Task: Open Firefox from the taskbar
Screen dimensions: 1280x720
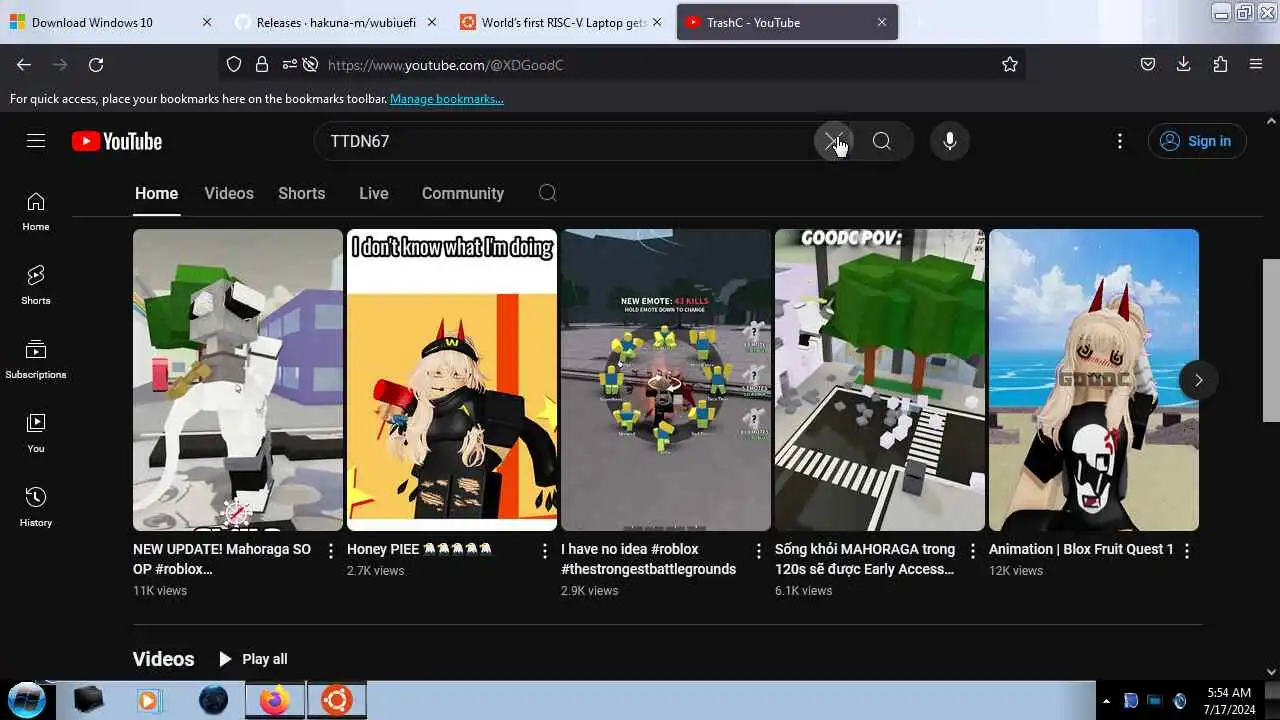Action: click(274, 700)
